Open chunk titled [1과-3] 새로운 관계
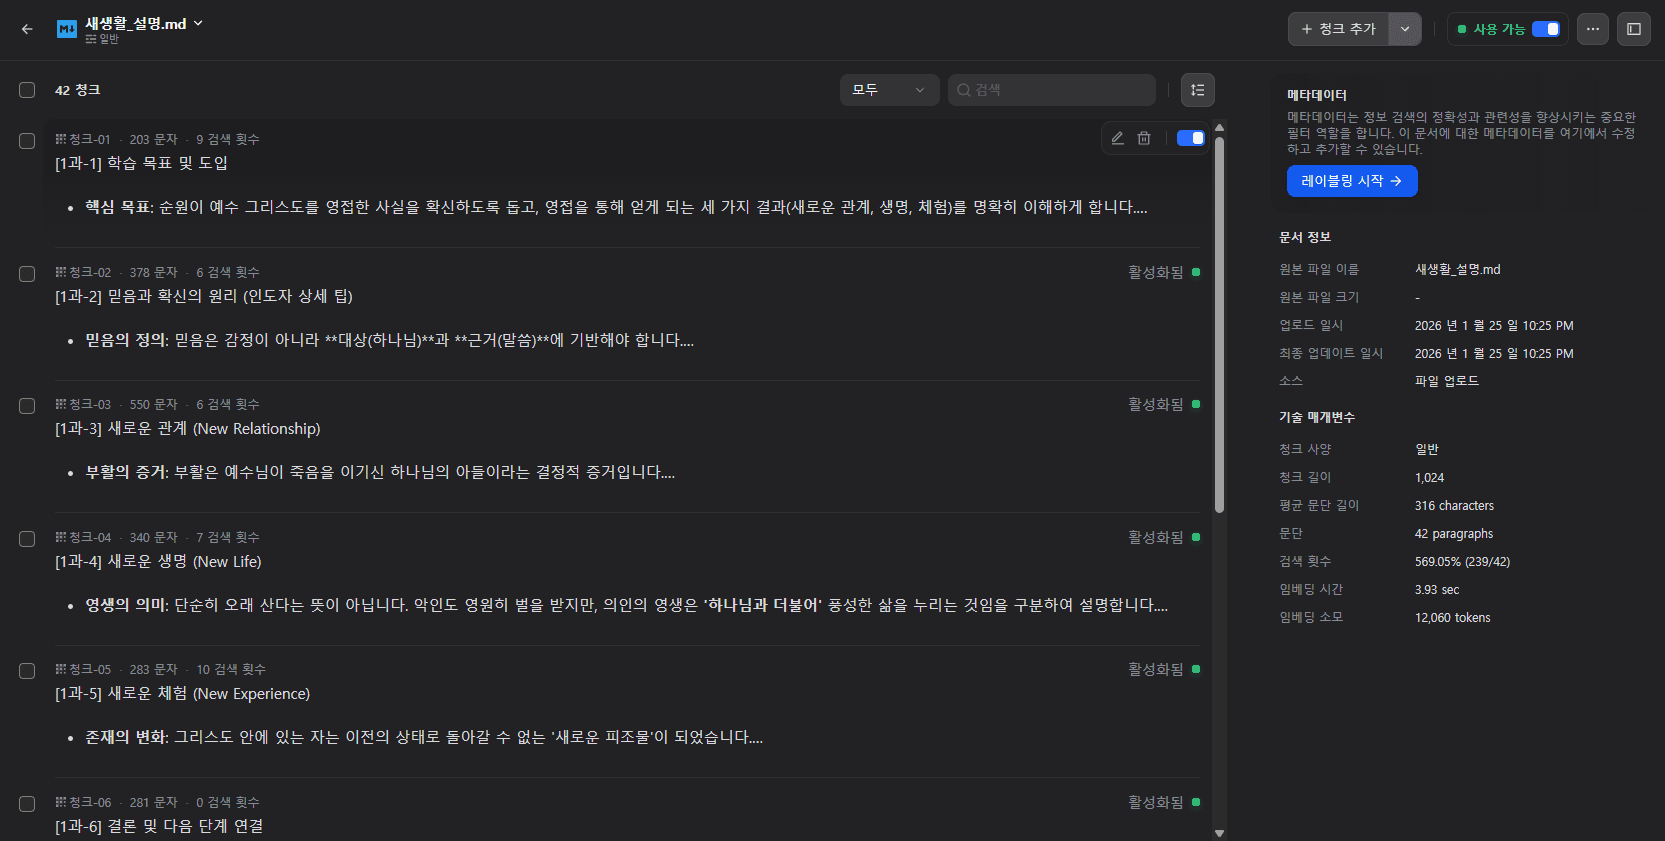This screenshot has width=1665, height=841. (x=188, y=429)
